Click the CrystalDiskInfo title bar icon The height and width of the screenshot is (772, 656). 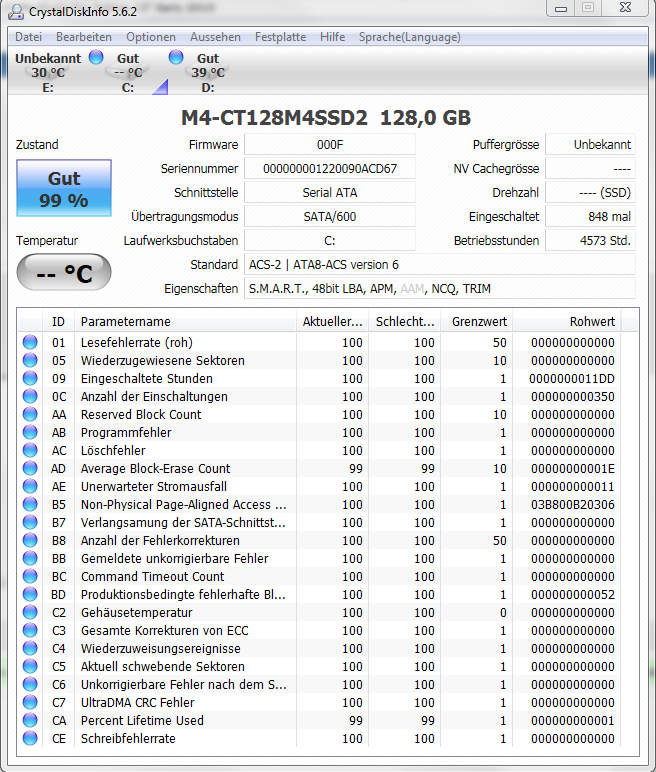(16, 11)
